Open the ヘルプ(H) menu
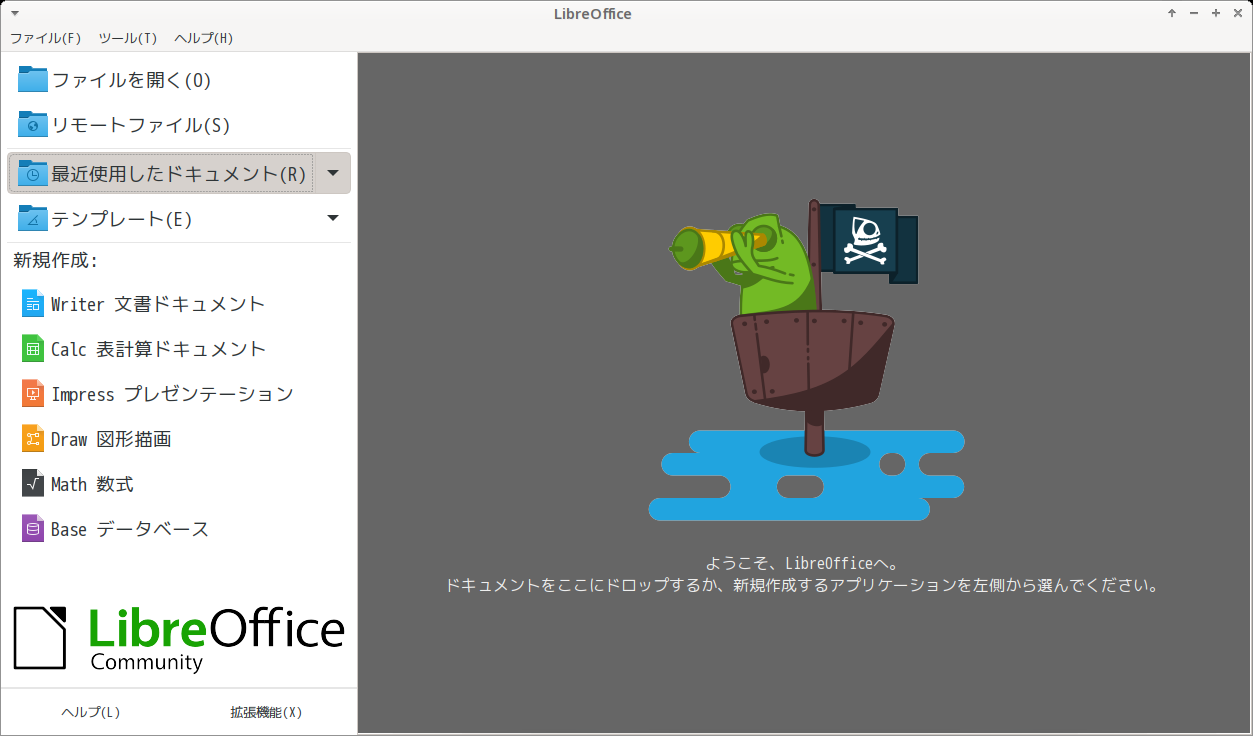The height and width of the screenshot is (736, 1253). 203,38
